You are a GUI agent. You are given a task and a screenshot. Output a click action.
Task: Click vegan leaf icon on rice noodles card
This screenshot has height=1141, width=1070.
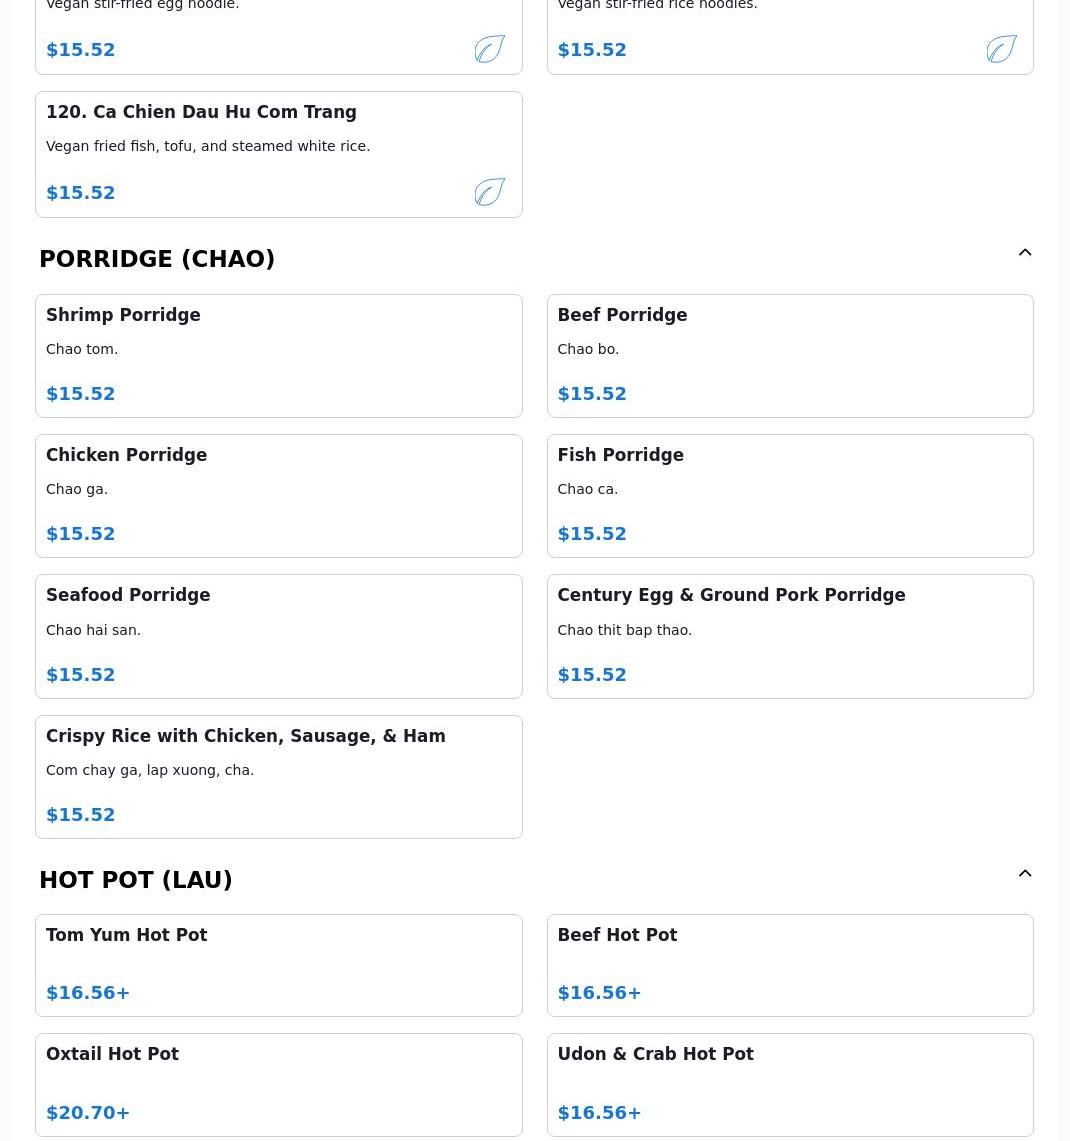pos(1001,49)
